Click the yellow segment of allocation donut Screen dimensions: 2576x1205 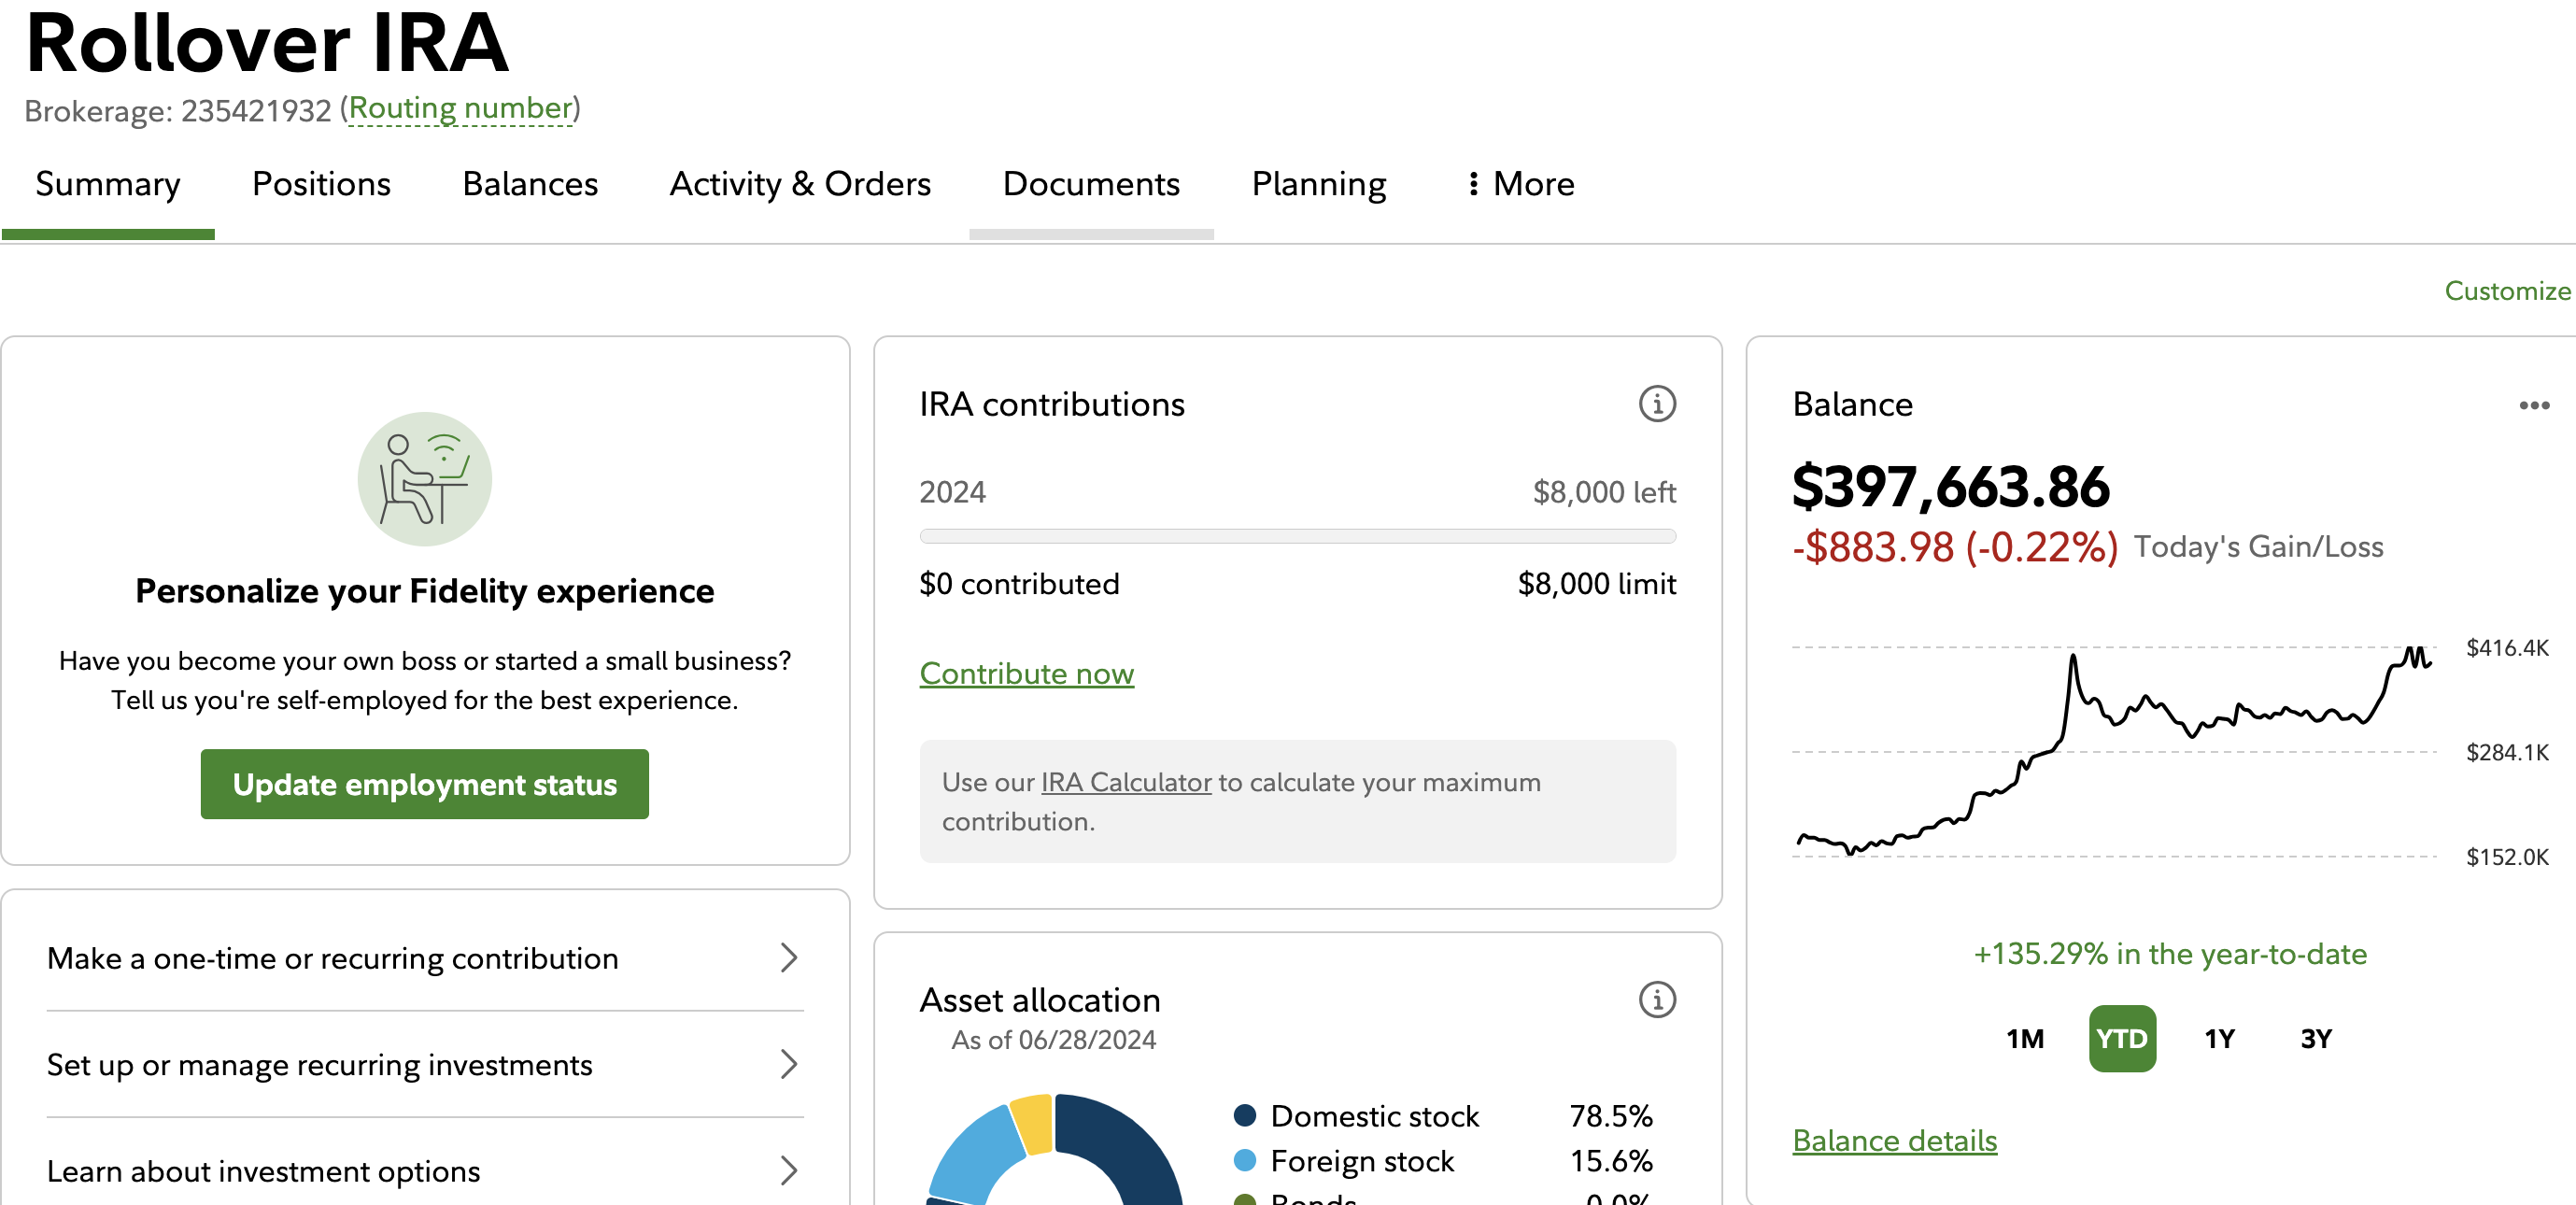[1033, 1124]
